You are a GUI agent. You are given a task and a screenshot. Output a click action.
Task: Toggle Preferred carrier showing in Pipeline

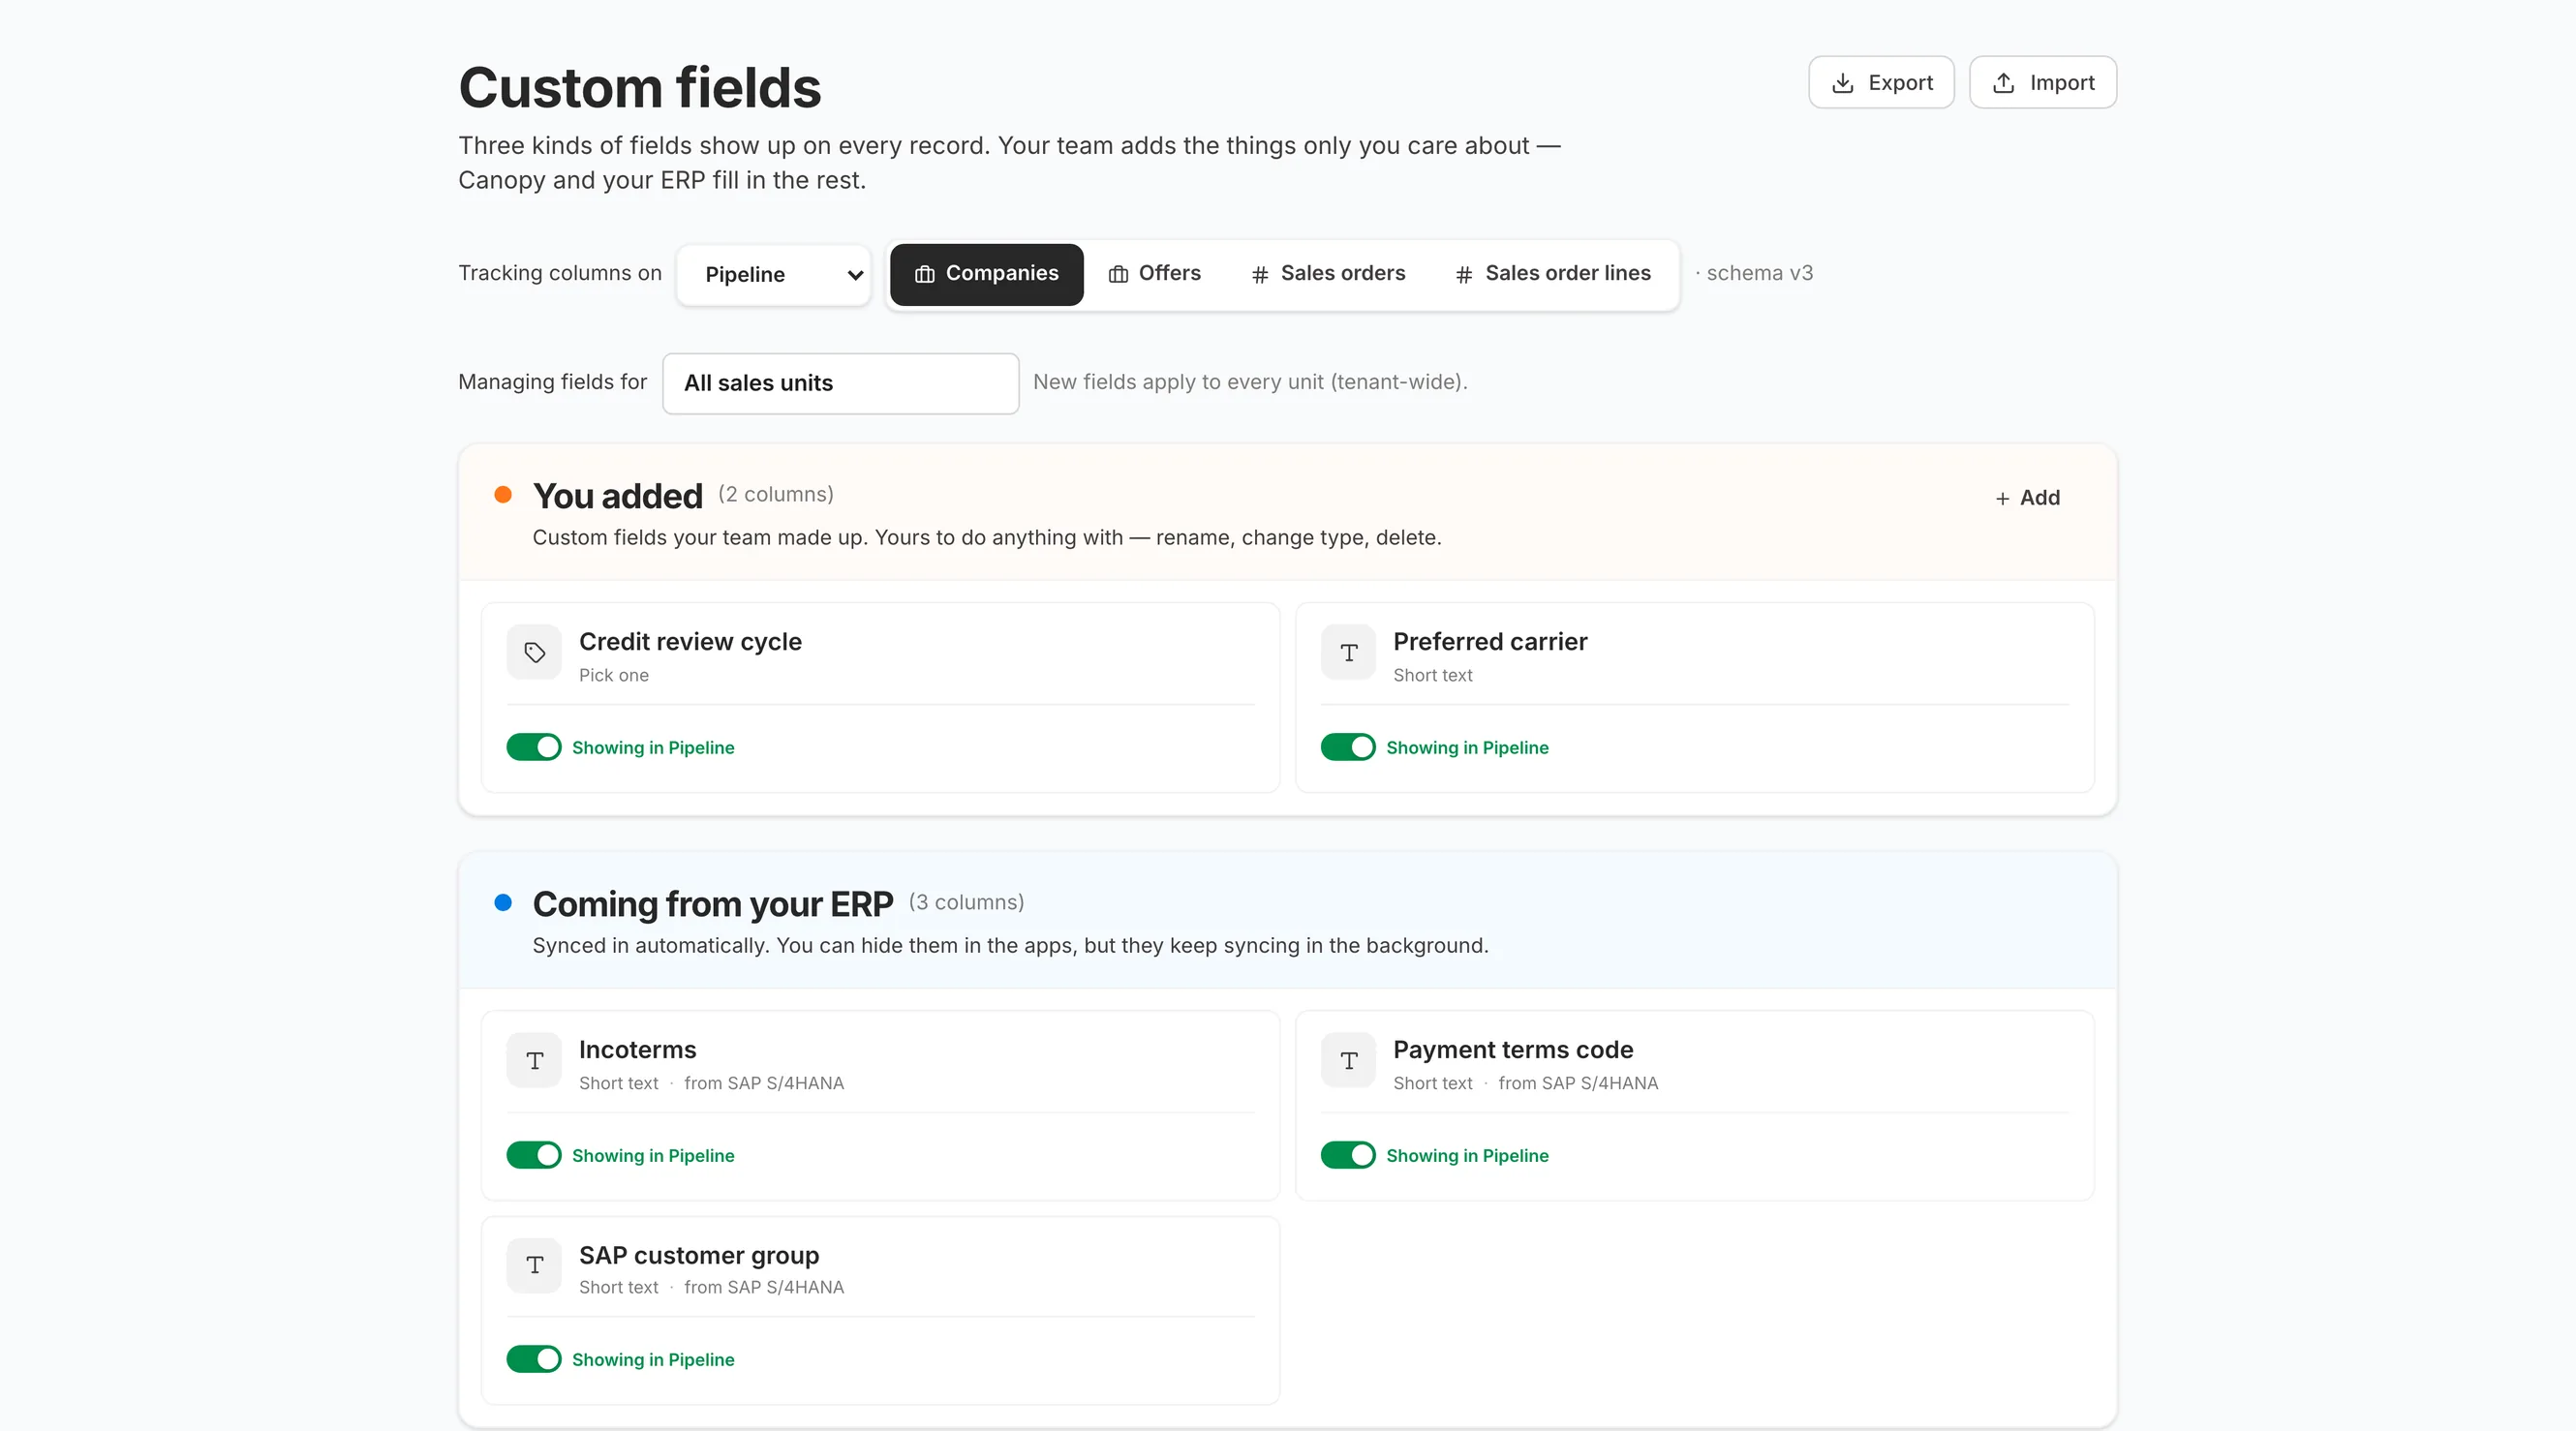coord(1348,747)
